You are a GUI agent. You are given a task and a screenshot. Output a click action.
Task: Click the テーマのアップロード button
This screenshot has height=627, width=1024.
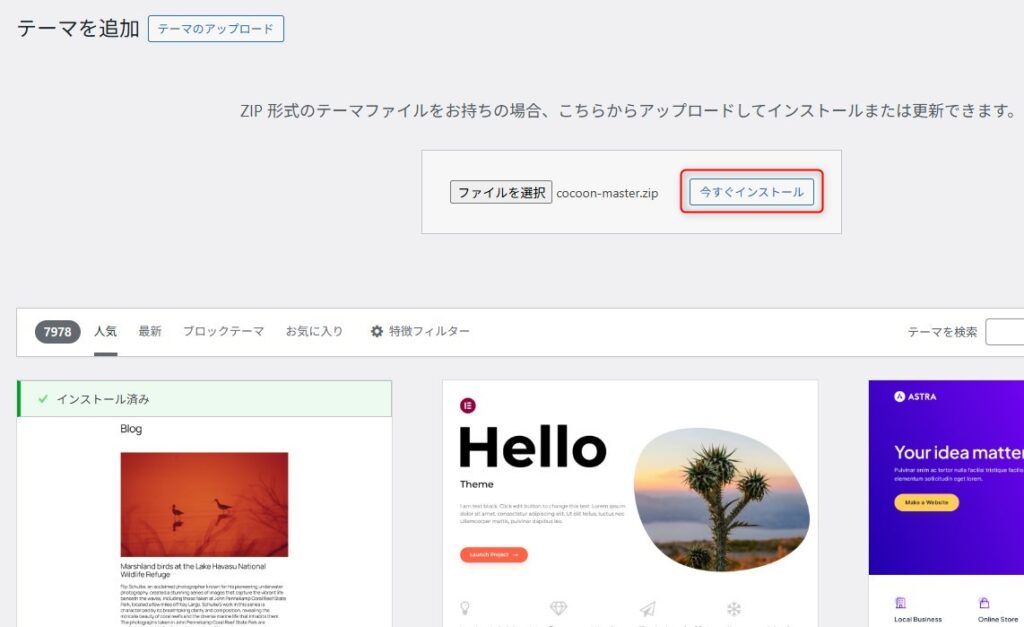click(x=216, y=29)
